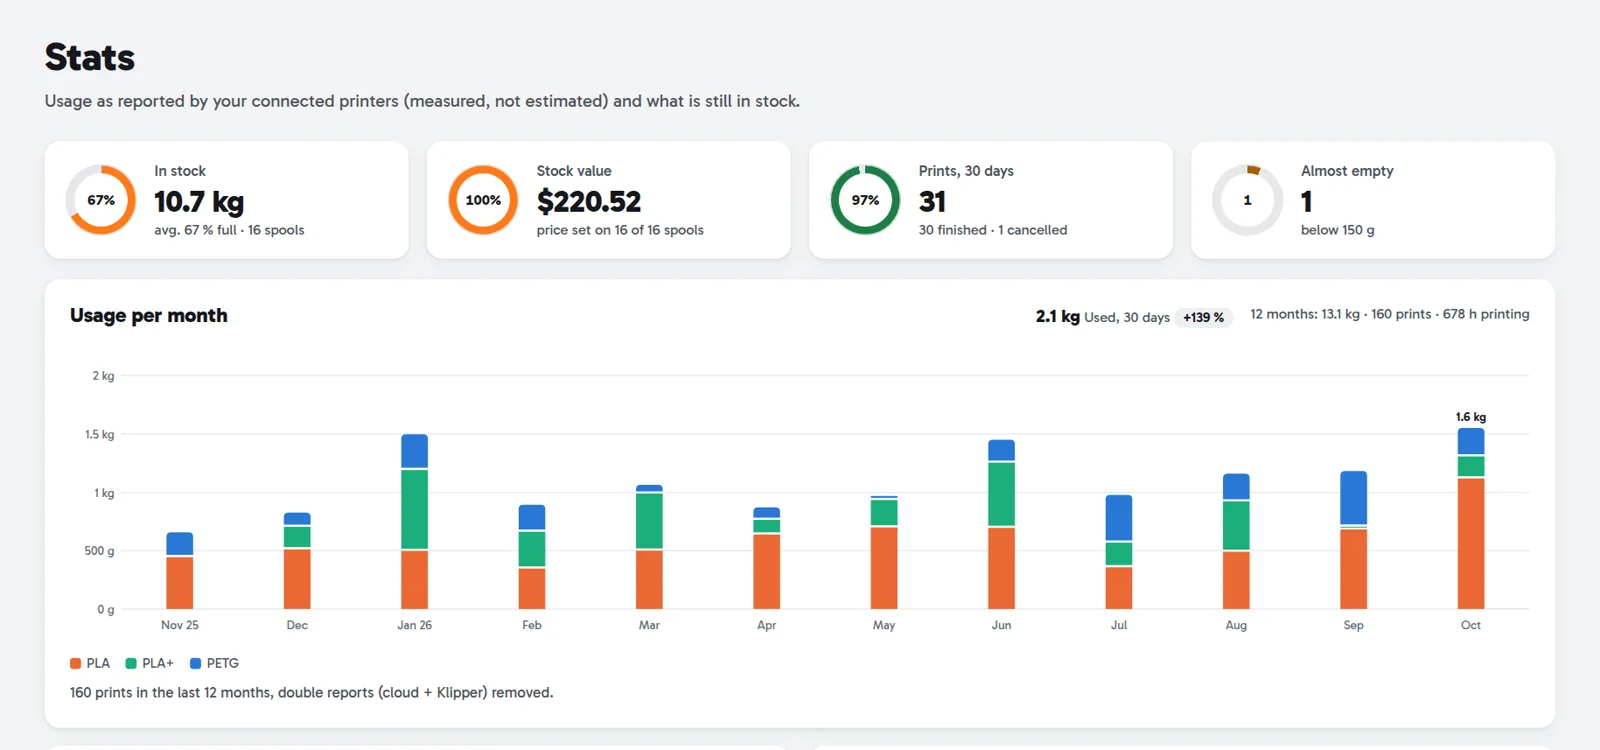Image resolution: width=1600 pixels, height=750 pixels.
Task: Click the '2.1 kg Used, 30 days' summary
Action: (1102, 317)
